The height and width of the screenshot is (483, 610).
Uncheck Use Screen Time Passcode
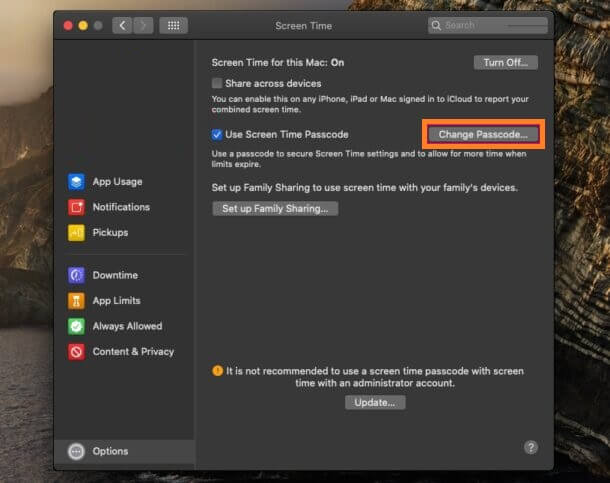217,134
